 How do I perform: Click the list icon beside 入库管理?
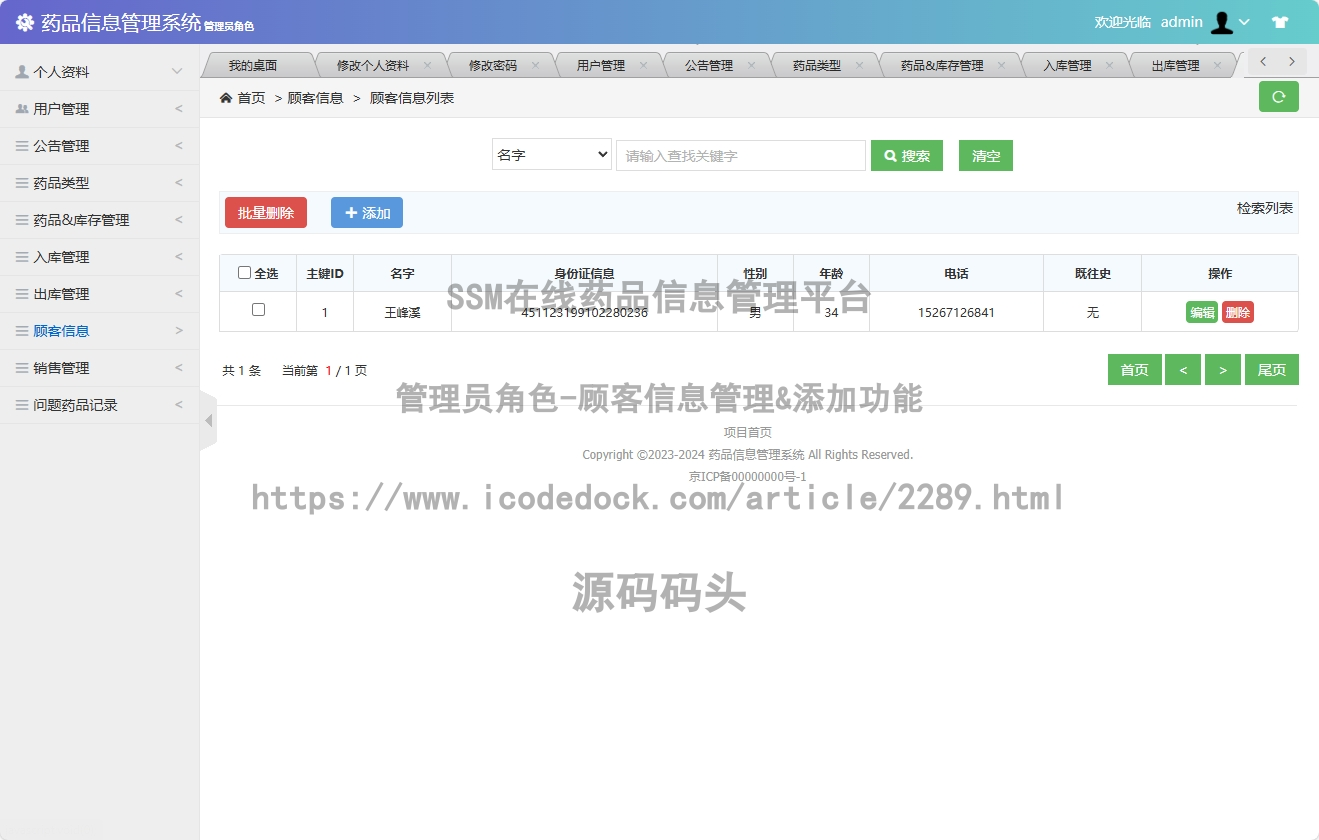(x=22, y=257)
